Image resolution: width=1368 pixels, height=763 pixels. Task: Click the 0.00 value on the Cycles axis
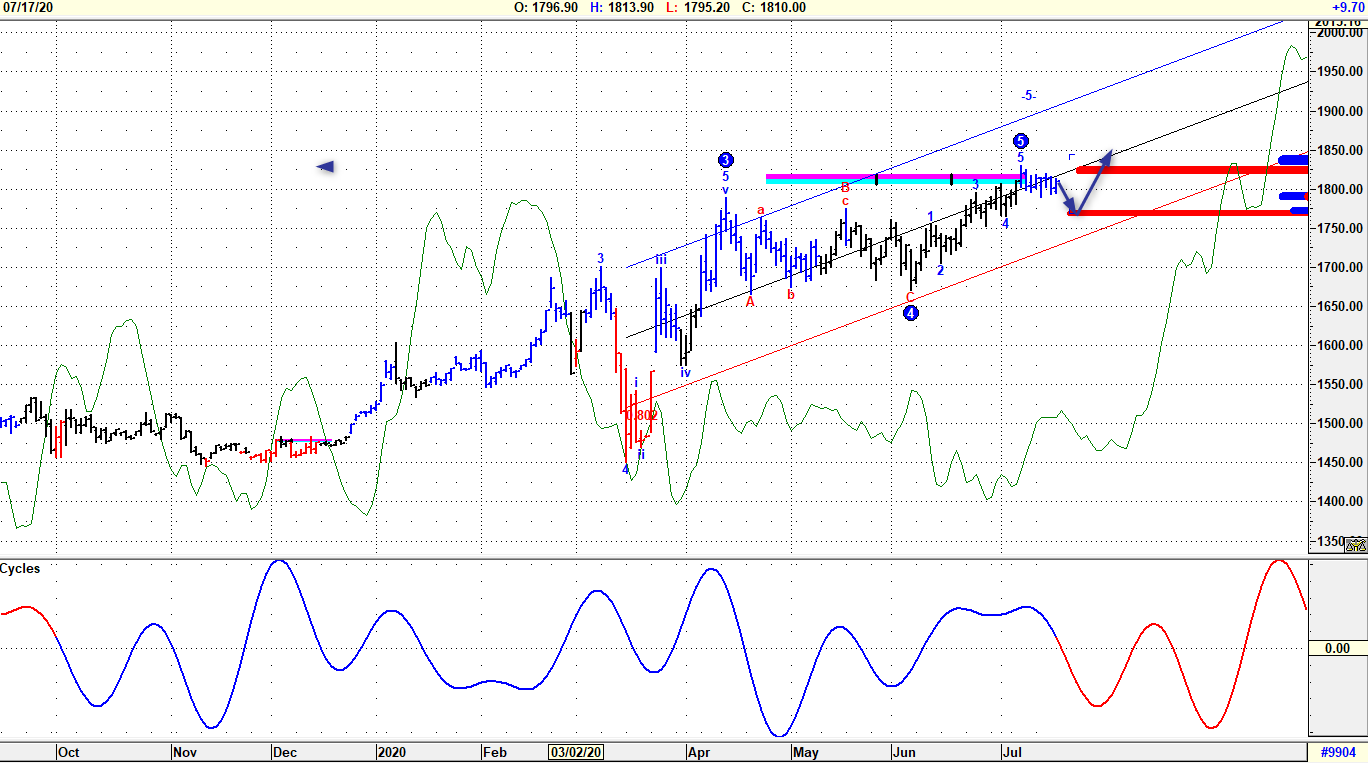[1337, 648]
